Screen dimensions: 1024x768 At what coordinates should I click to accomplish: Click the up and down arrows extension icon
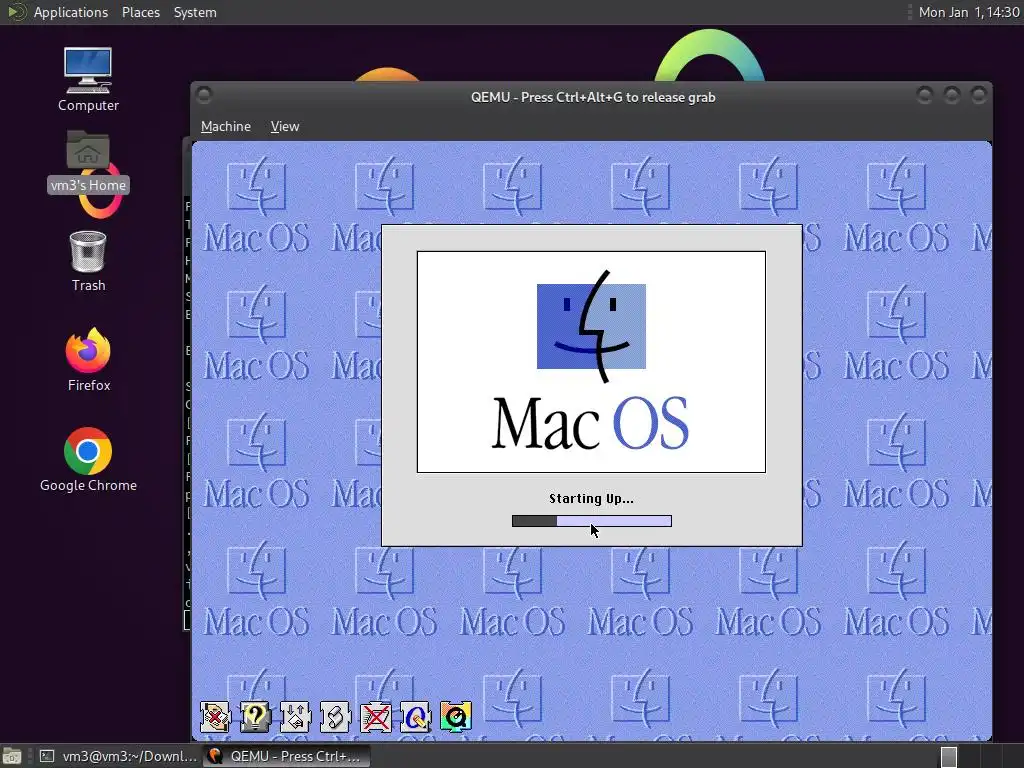pos(296,716)
